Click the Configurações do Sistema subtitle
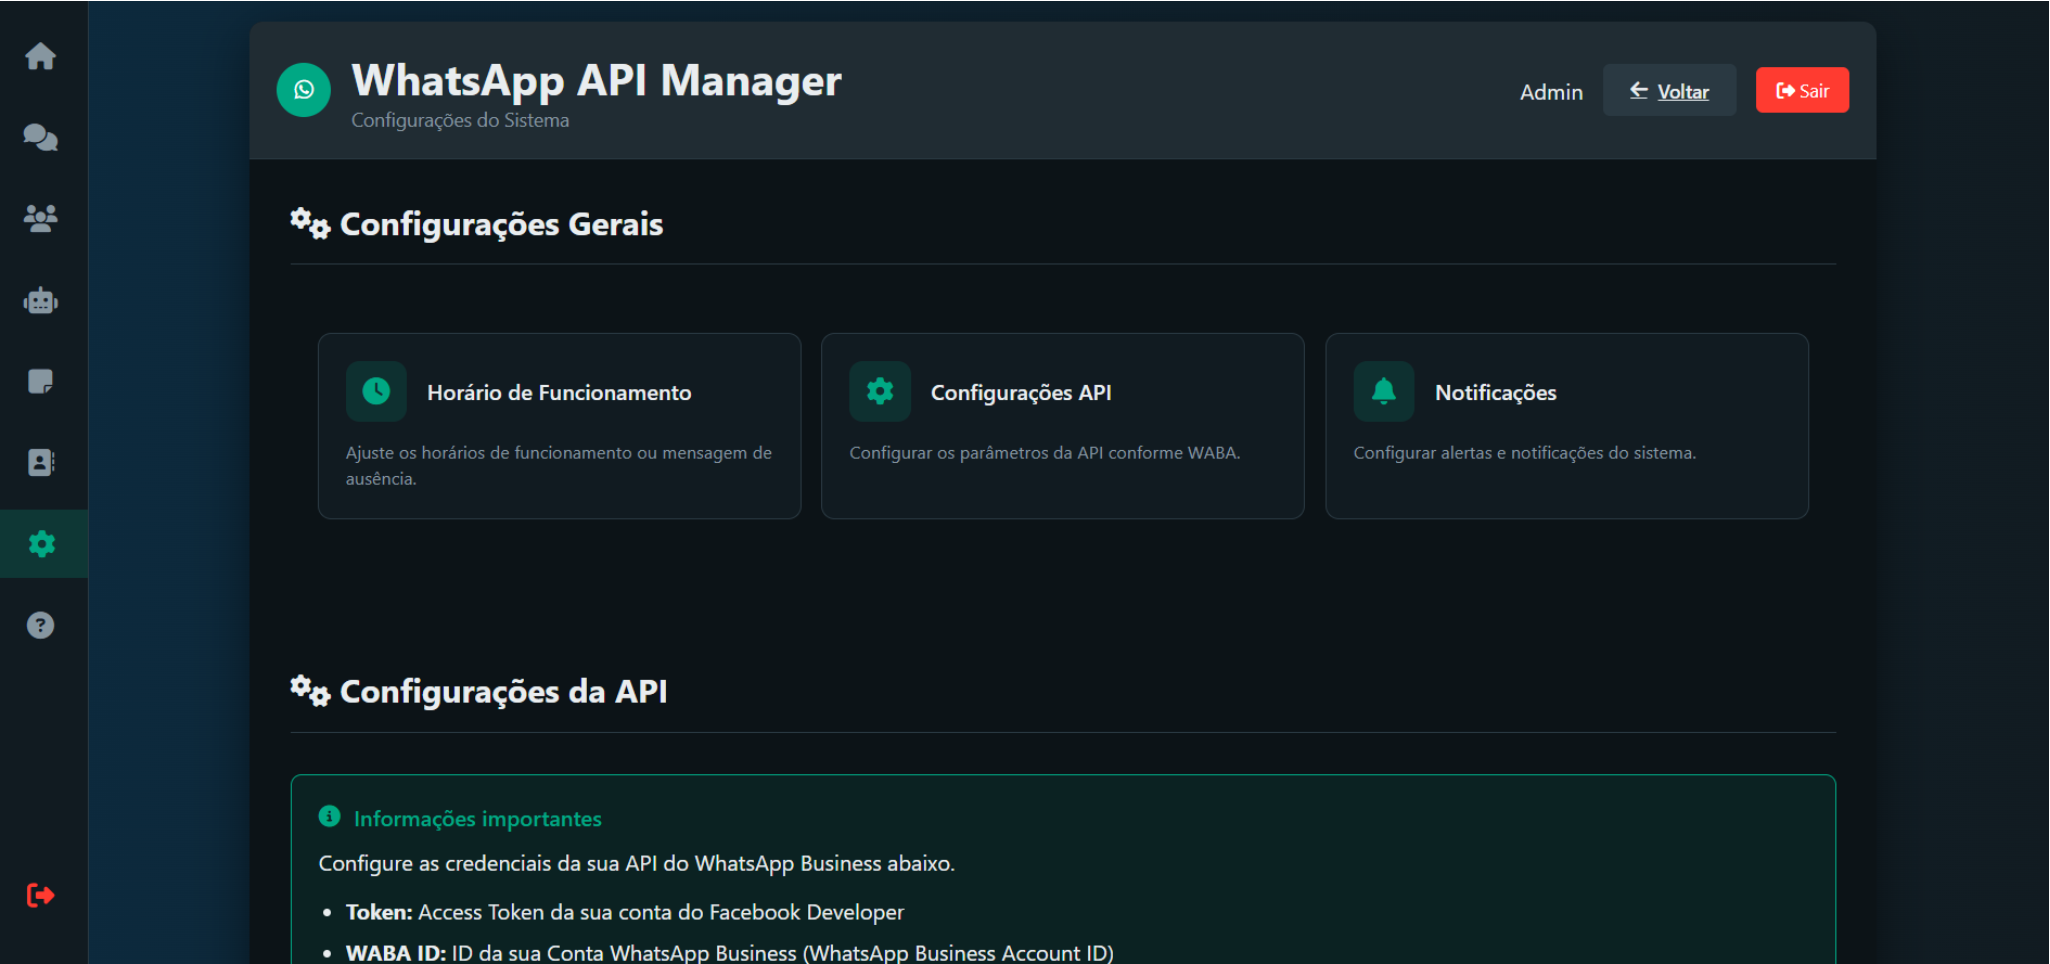 pyautogui.click(x=460, y=120)
